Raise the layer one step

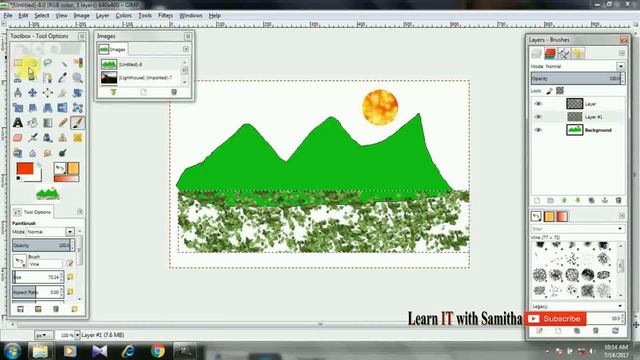[x=564, y=200]
